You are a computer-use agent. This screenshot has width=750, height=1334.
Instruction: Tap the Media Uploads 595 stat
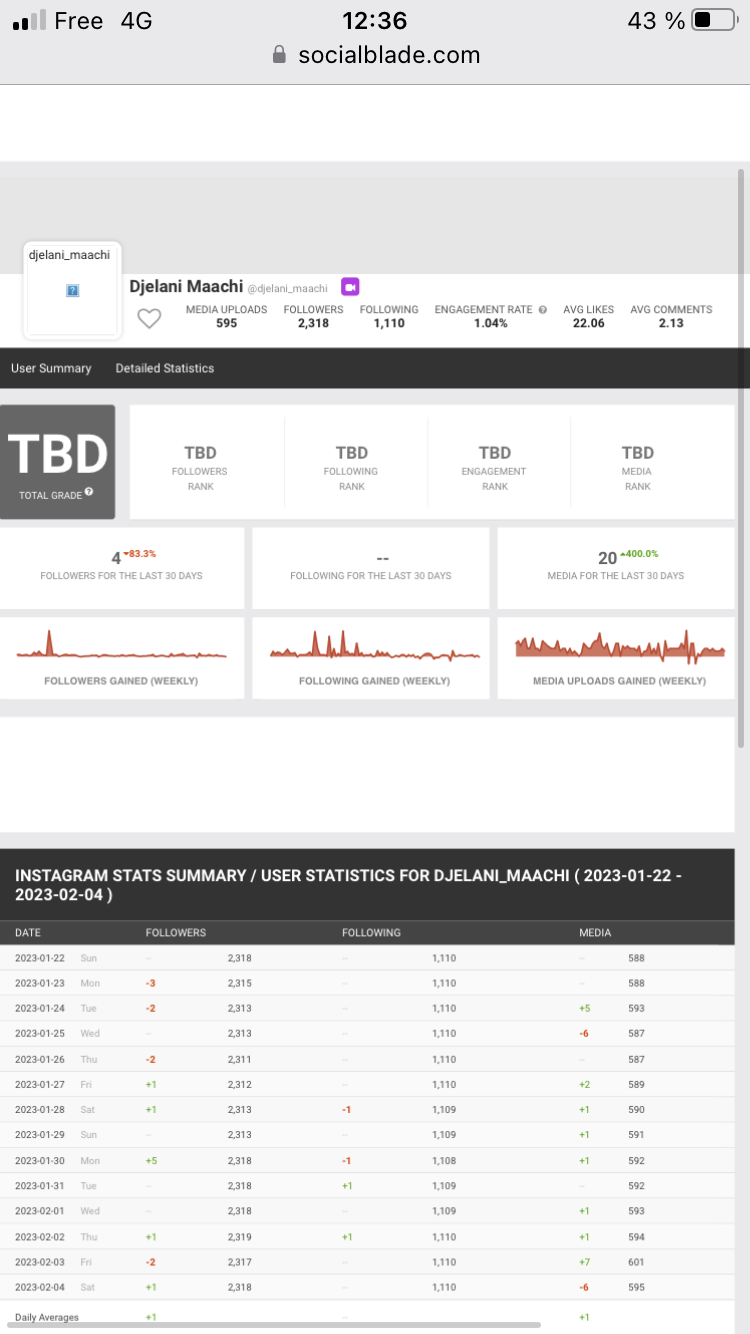pos(227,316)
